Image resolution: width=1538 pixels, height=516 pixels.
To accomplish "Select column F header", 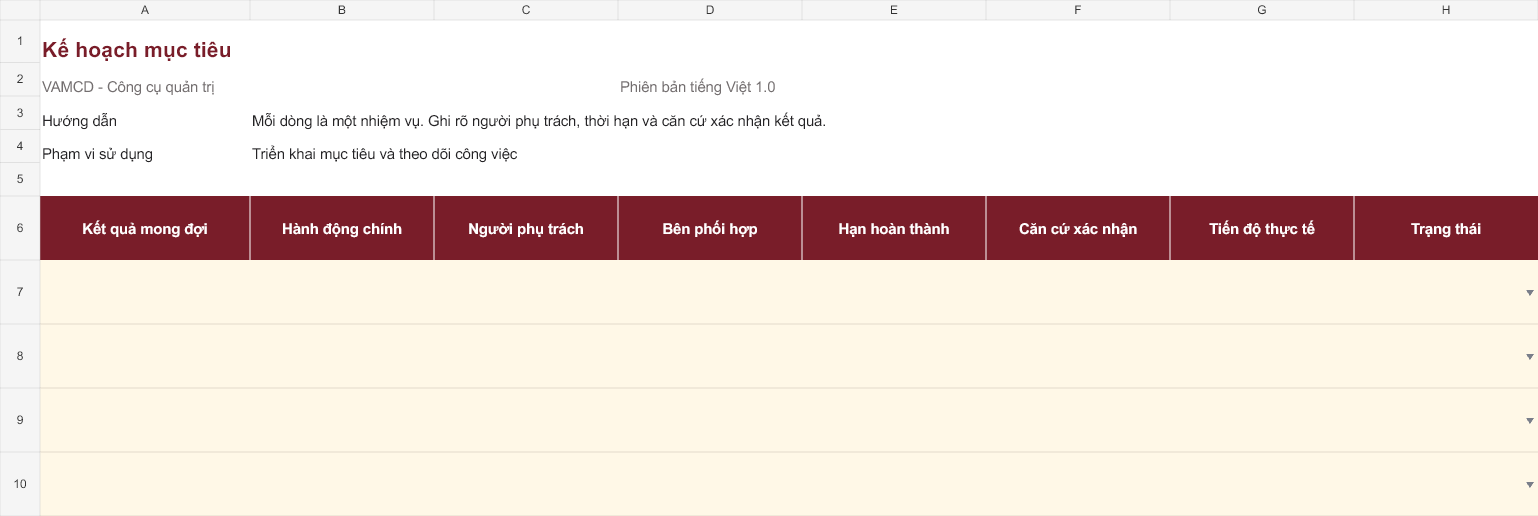I will pyautogui.click(x=1078, y=10).
